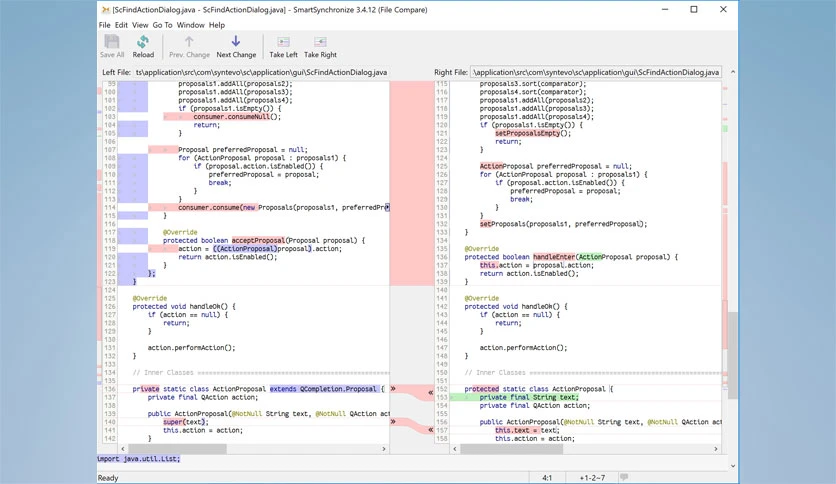Reload the compared files
The image size is (836, 484).
tap(143, 46)
